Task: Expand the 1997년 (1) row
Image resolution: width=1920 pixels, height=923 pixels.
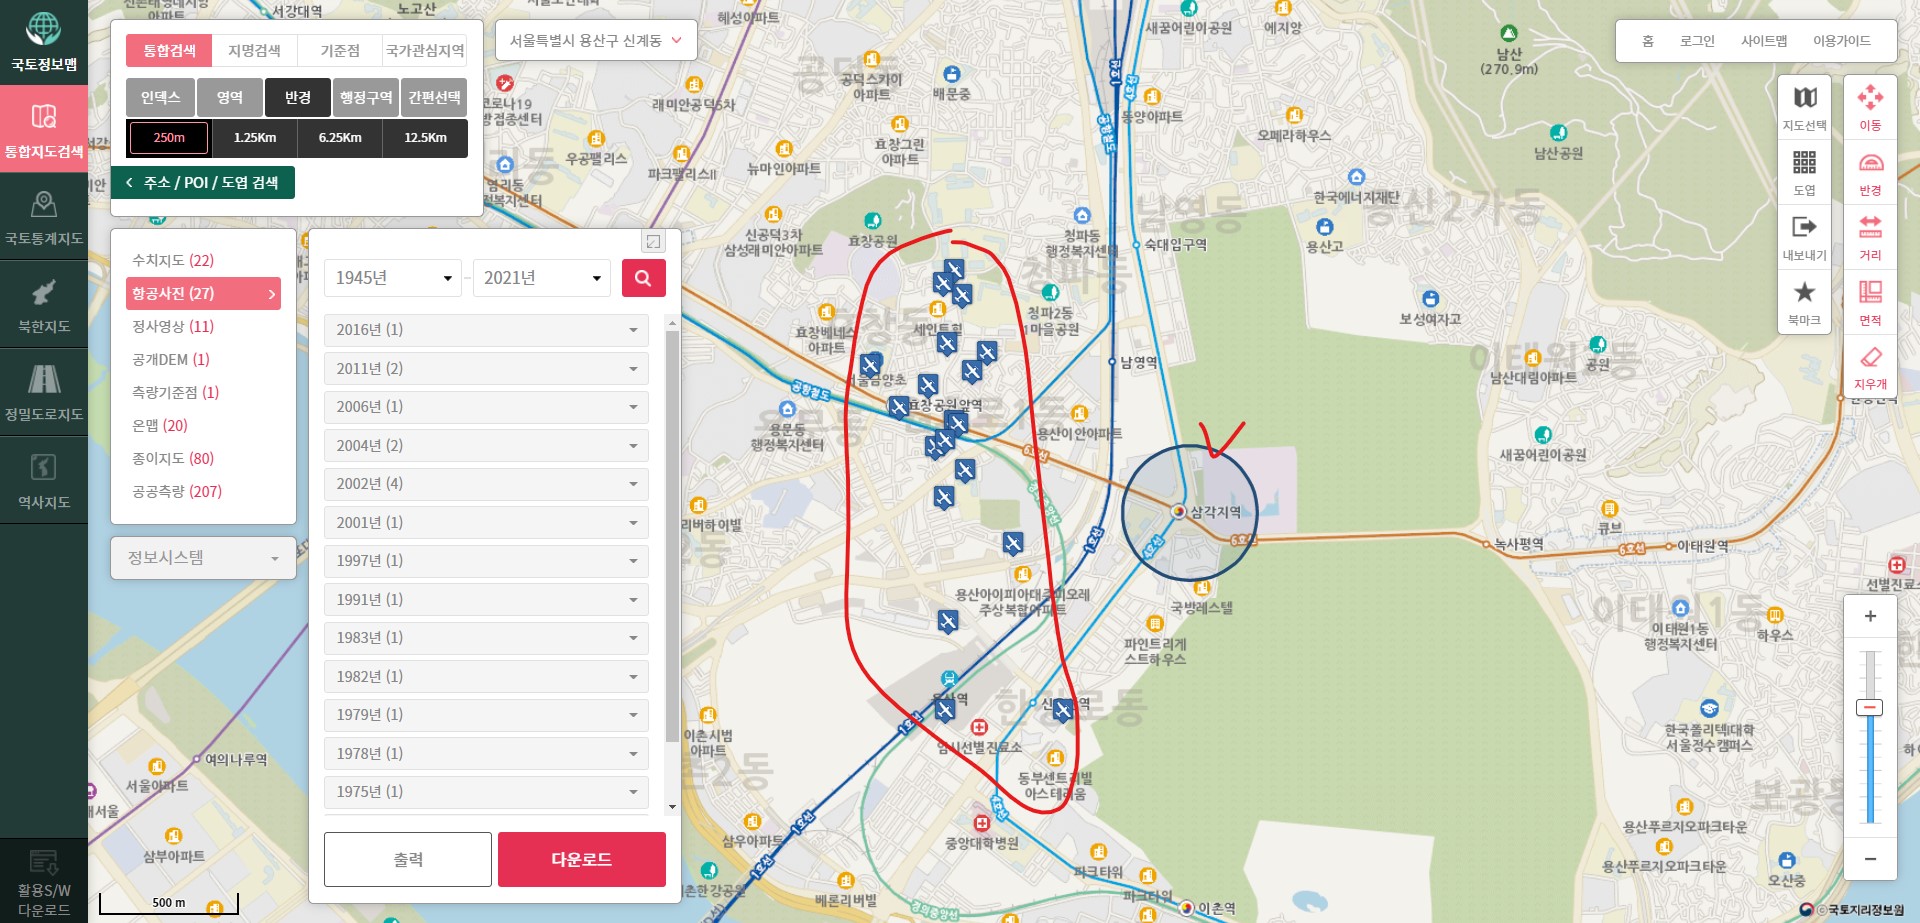Action: pyautogui.click(x=486, y=561)
